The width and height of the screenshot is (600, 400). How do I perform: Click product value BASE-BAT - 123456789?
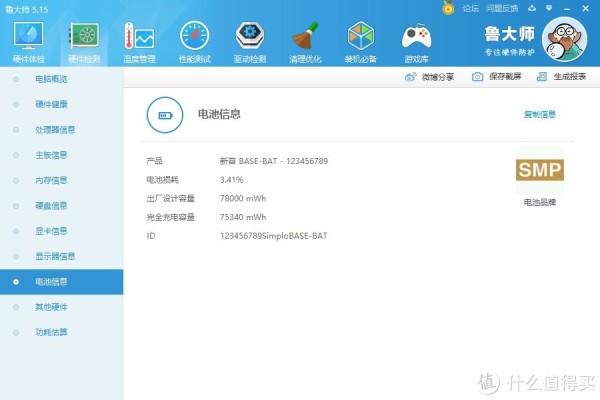(x=274, y=161)
